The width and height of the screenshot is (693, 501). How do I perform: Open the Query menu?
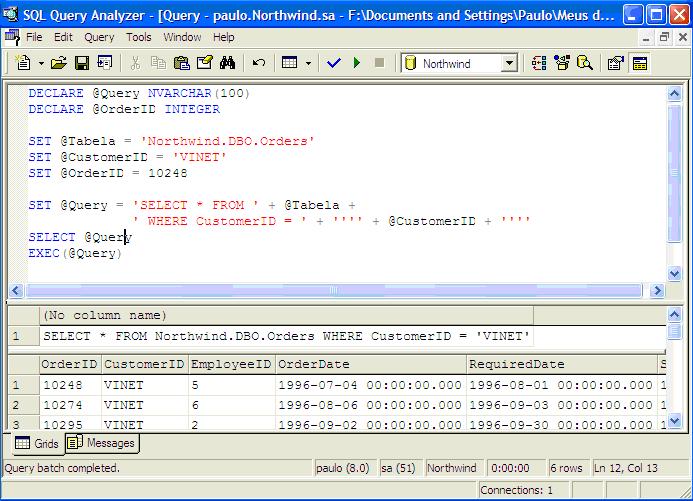[x=99, y=37]
